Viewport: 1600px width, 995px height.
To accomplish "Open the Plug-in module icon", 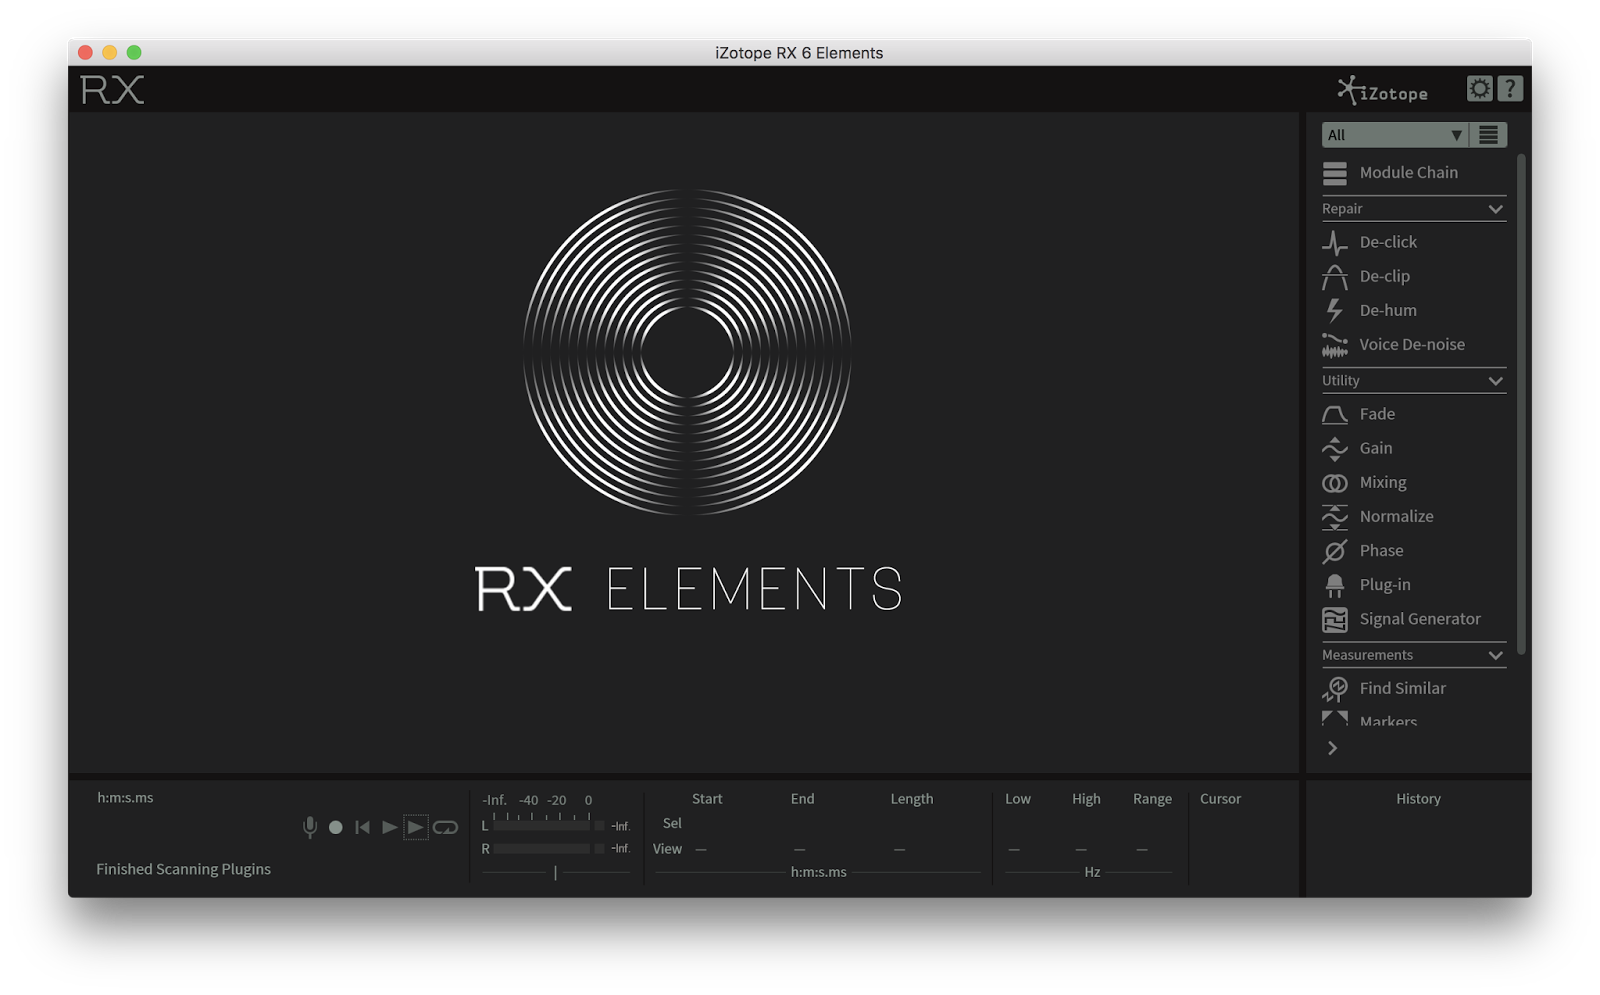I will point(1334,585).
